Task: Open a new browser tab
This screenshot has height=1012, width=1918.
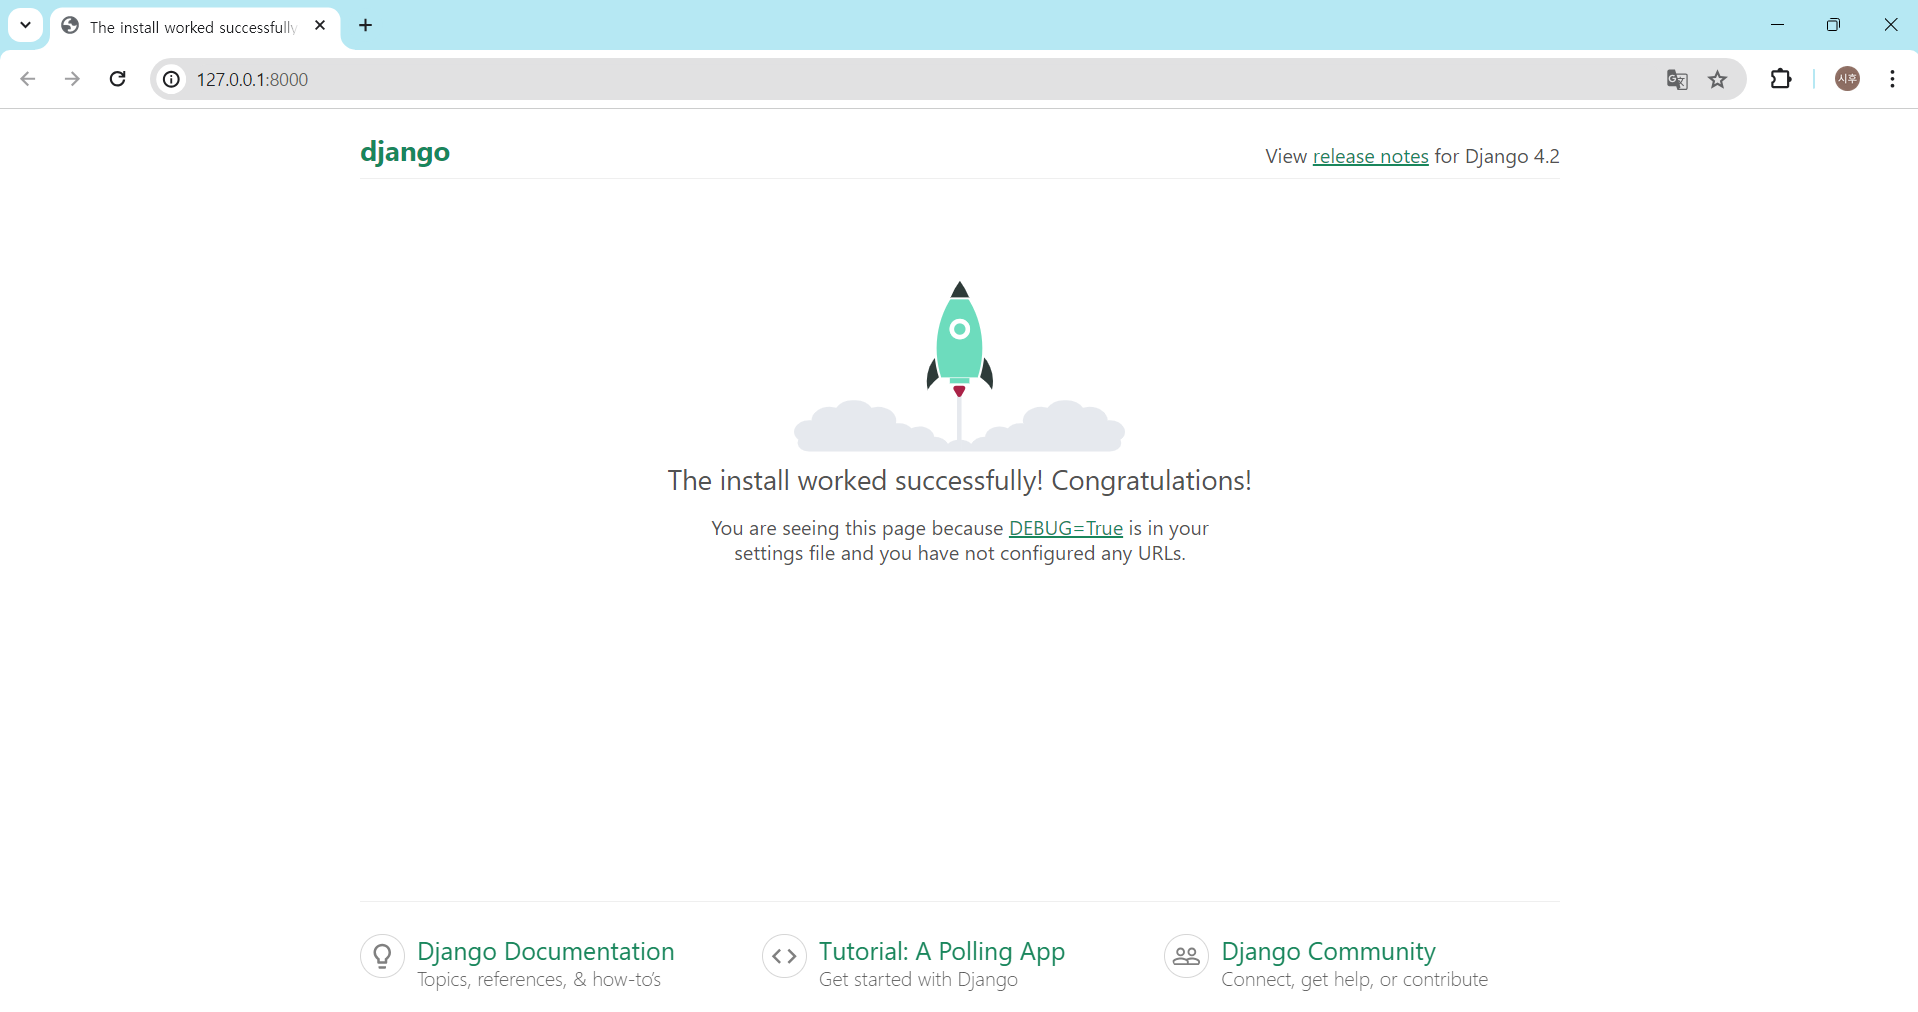Action: [366, 26]
